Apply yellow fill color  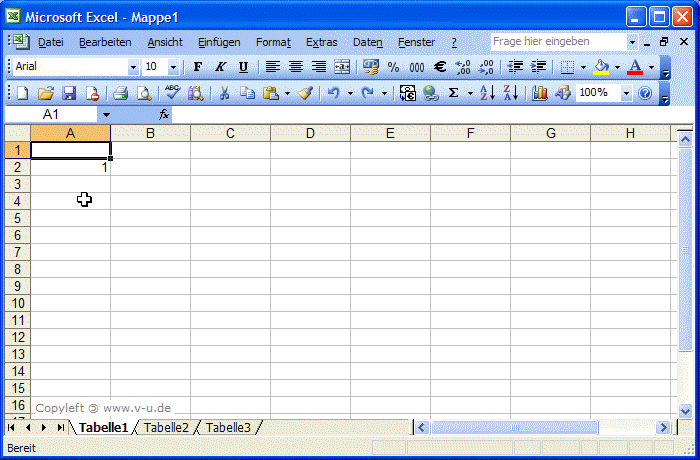click(x=601, y=67)
